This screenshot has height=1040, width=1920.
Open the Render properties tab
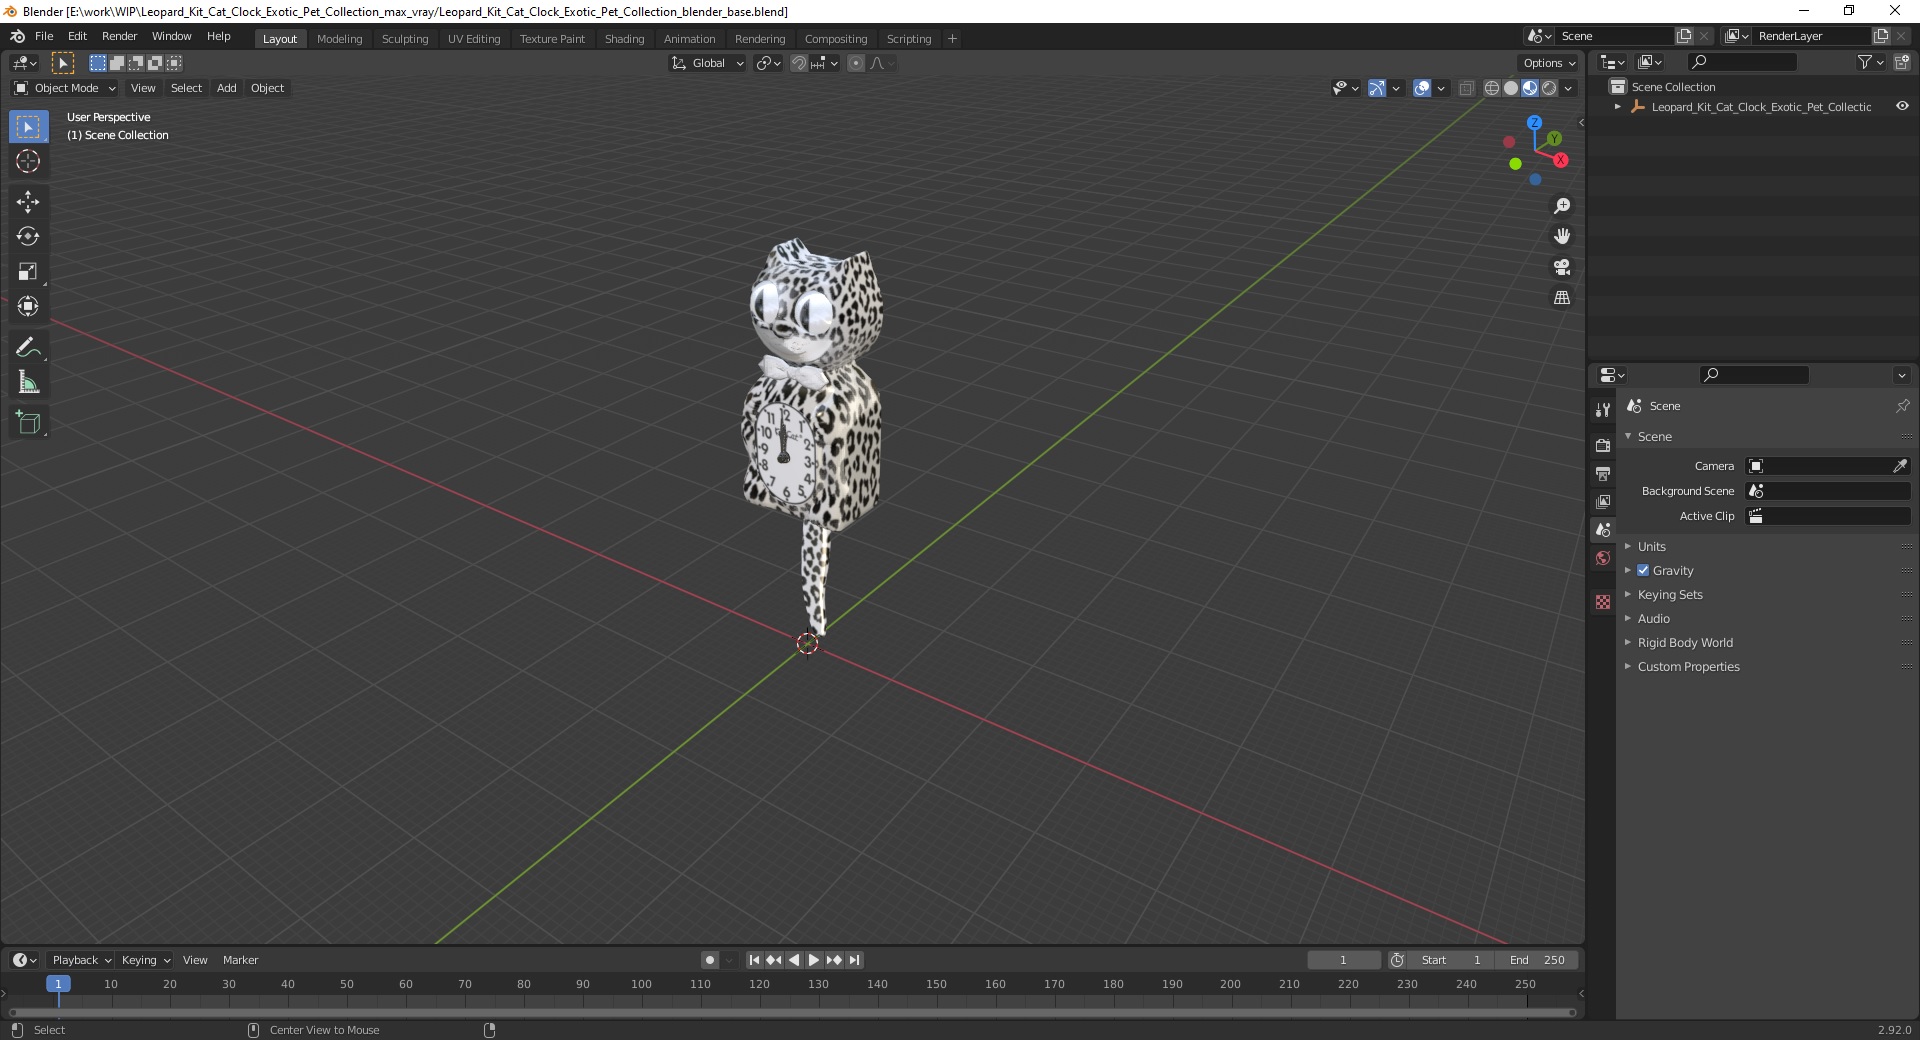[1603, 445]
